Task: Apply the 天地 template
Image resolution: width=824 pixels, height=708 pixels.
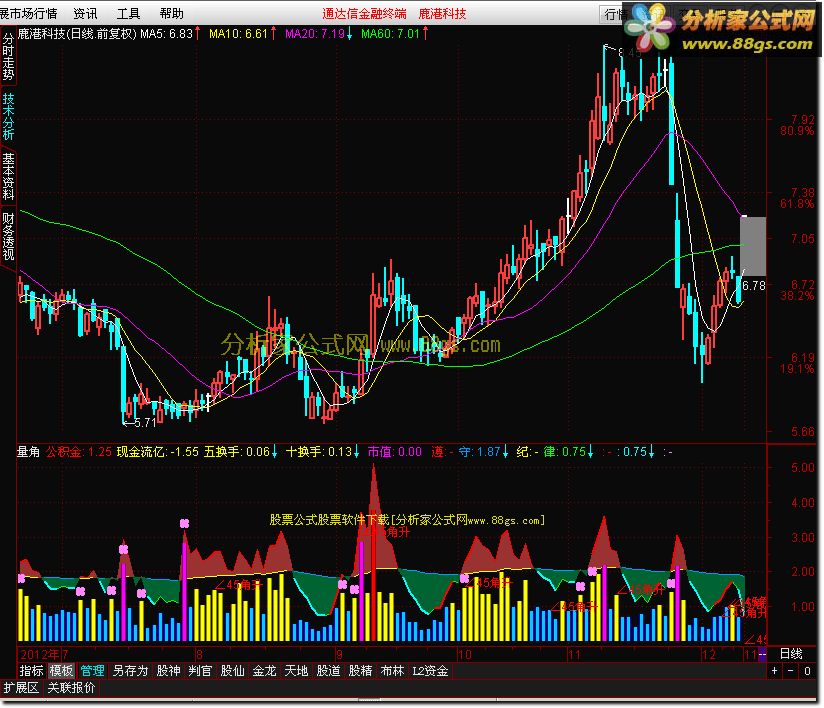Action: point(296,671)
